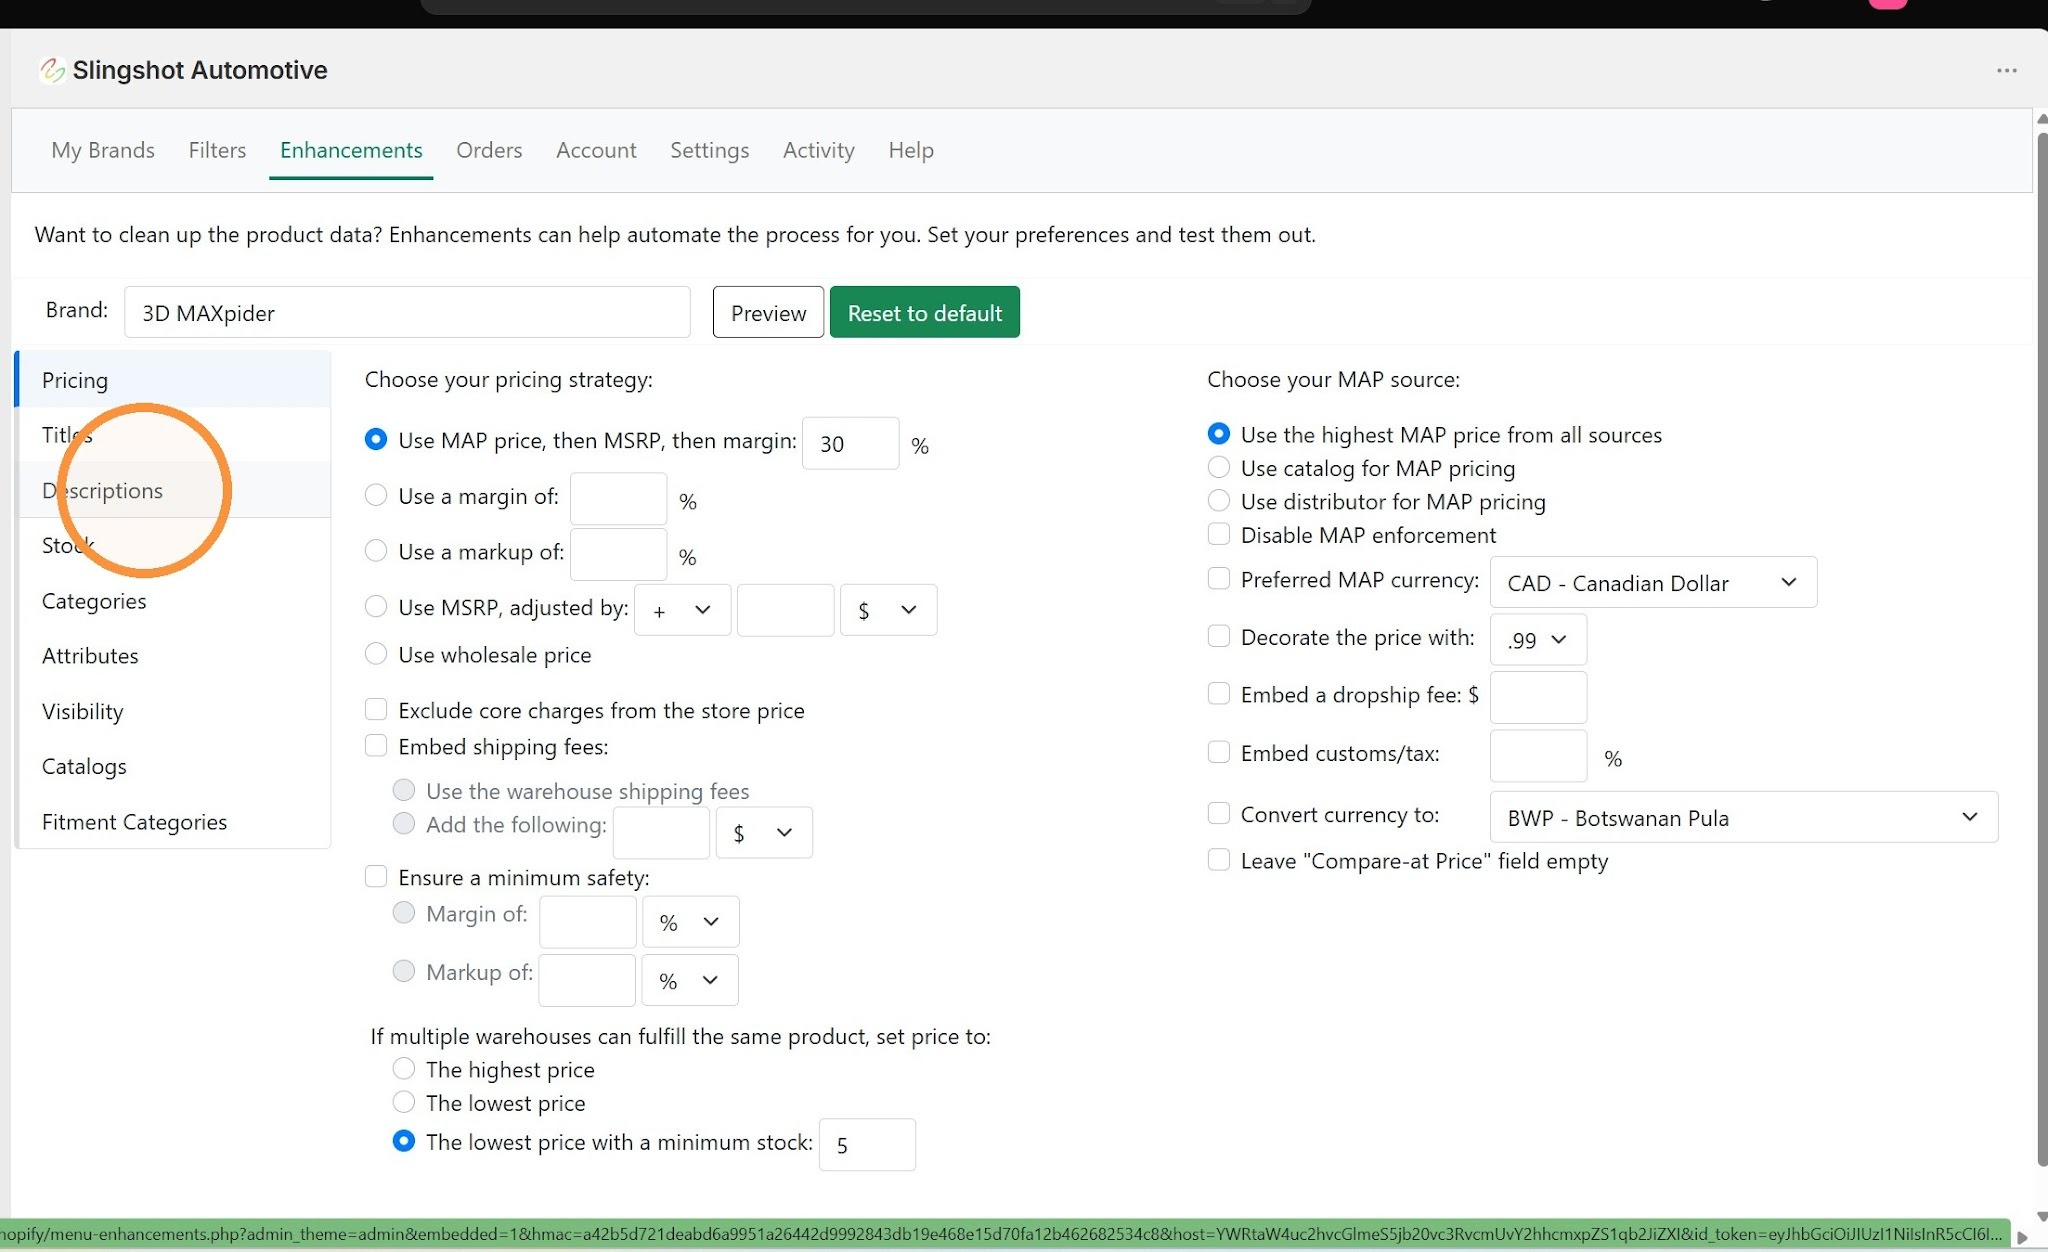The width and height of the screenshot is (2048, 1252).
Task: Select the Enhancements tab
Action: tap(351, 150)
